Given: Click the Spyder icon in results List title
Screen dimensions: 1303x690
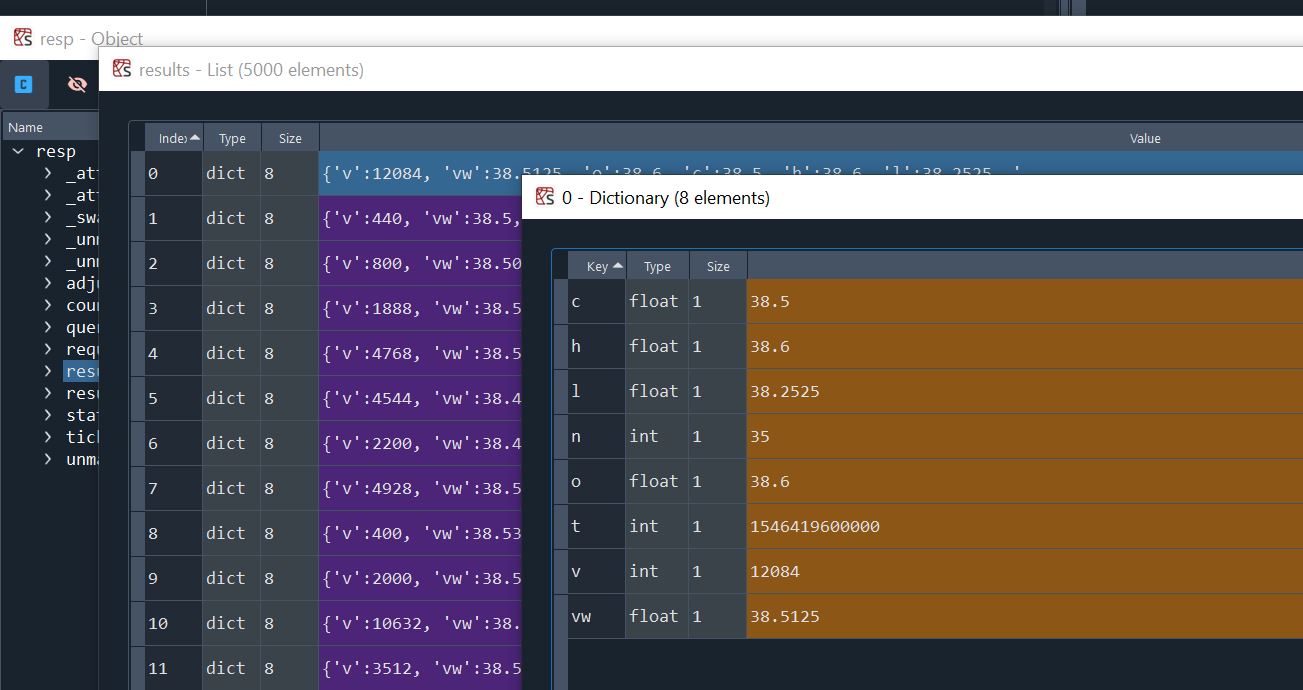Looking at the screenshot, I should click(x=122, y=68).
